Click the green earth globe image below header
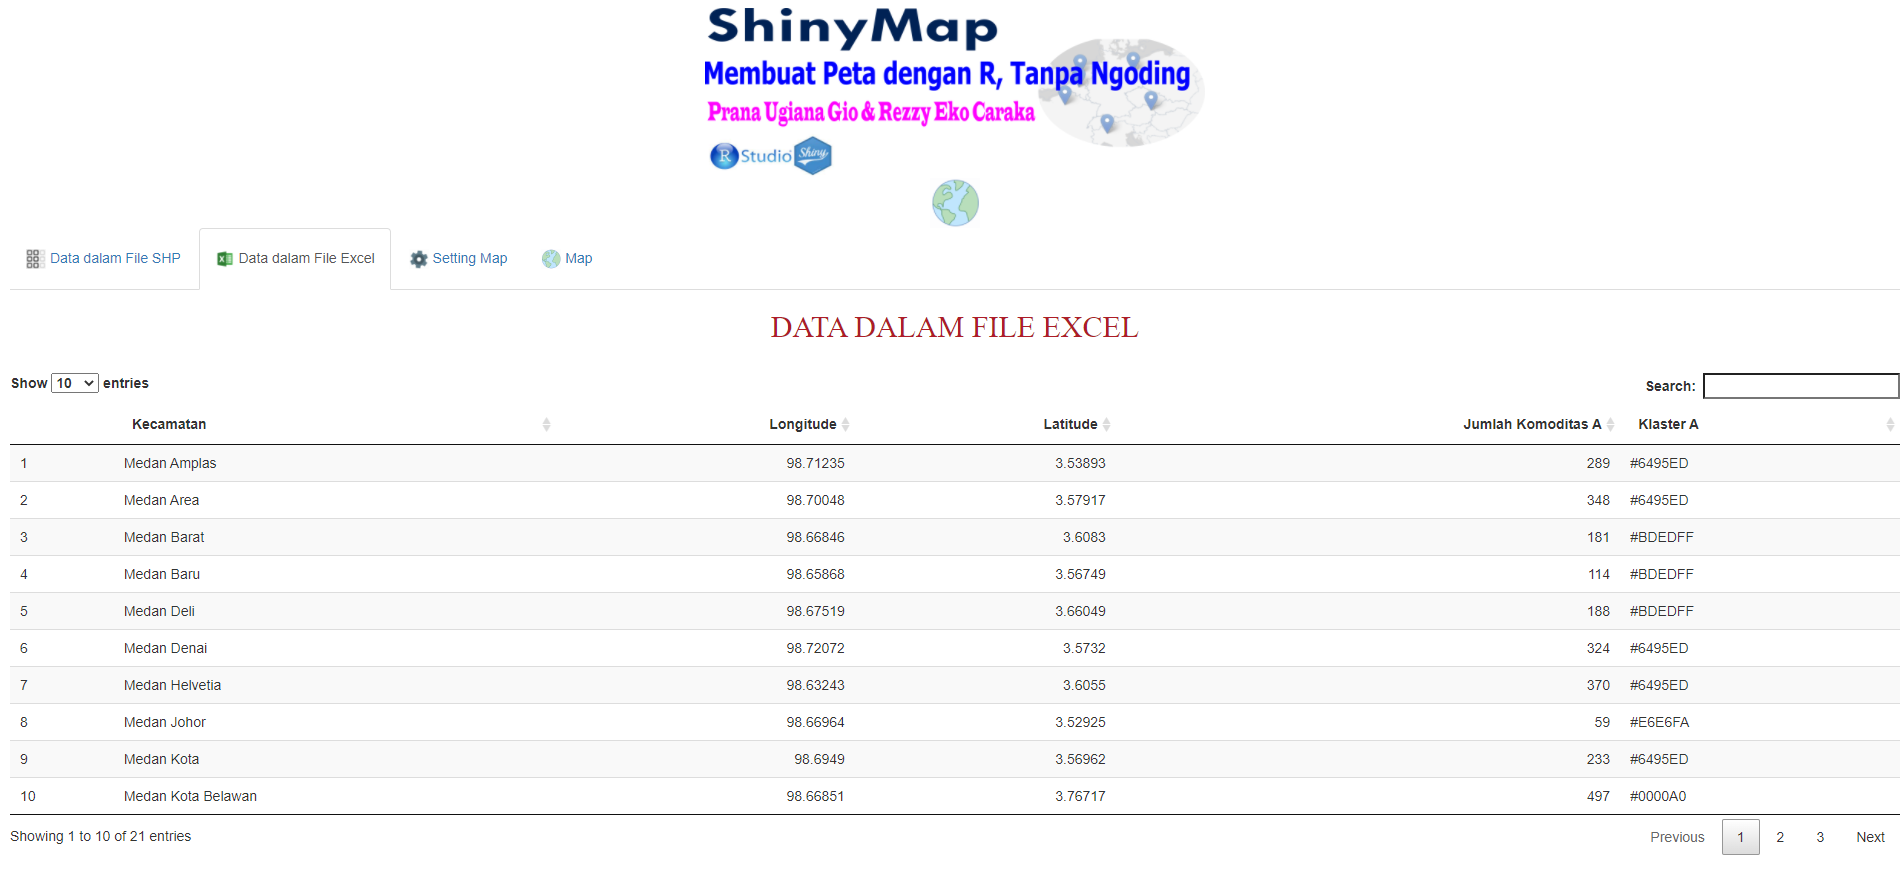Screen dimensions: 1903x889 click(x=955, y=203)
